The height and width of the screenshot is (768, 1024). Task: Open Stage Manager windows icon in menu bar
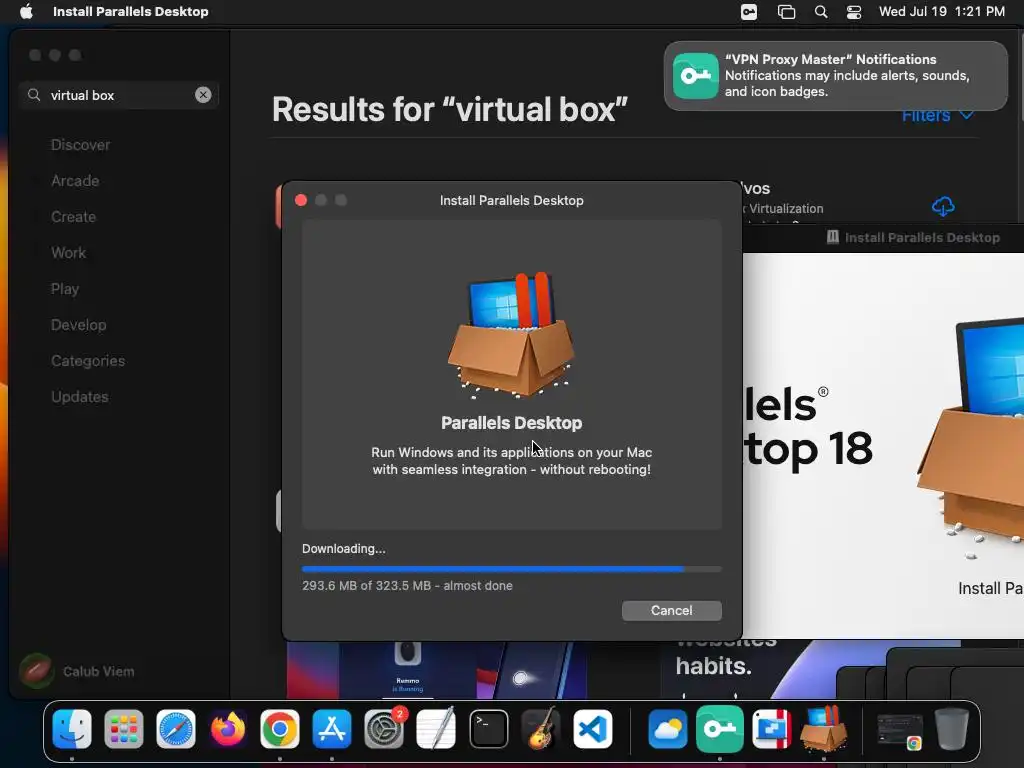(786, 12)
